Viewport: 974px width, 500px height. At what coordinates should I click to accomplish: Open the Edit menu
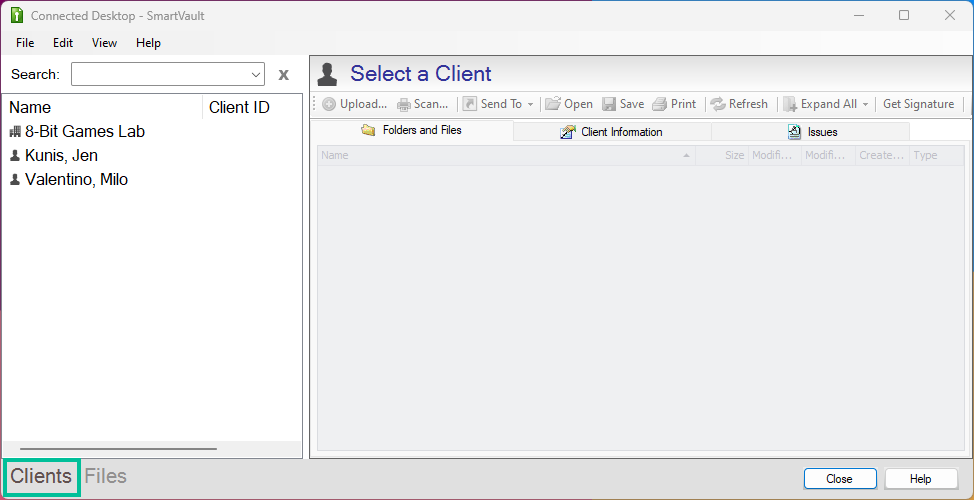pyautogui.click(x=63, y=43)
